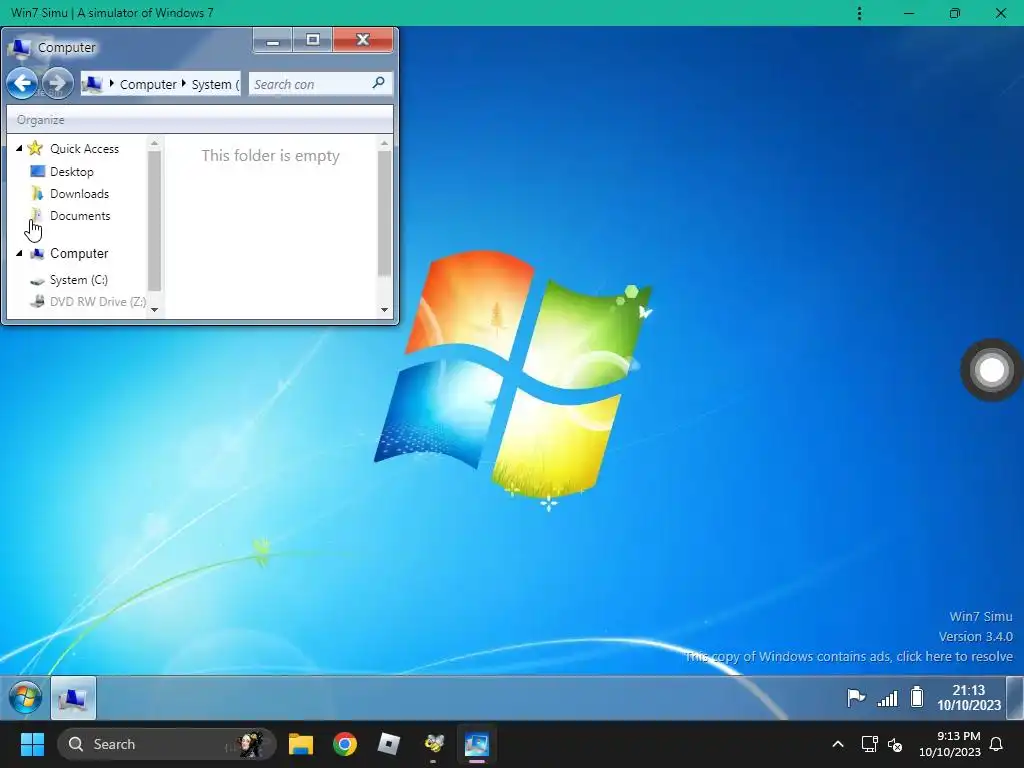Select System in the address breadcrumb
1024x768 pixels.
pos(216,84)
